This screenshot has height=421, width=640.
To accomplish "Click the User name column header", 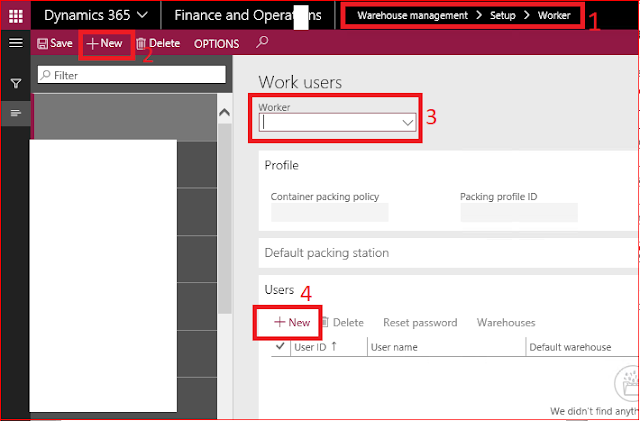I will [x=394, y=347].
